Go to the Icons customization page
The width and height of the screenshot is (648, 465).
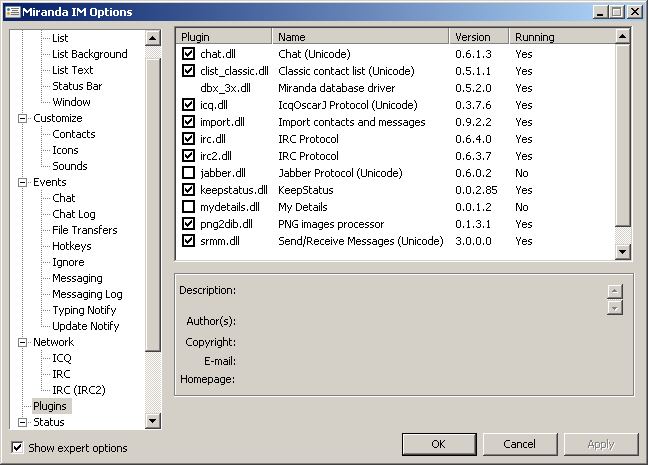65,150
